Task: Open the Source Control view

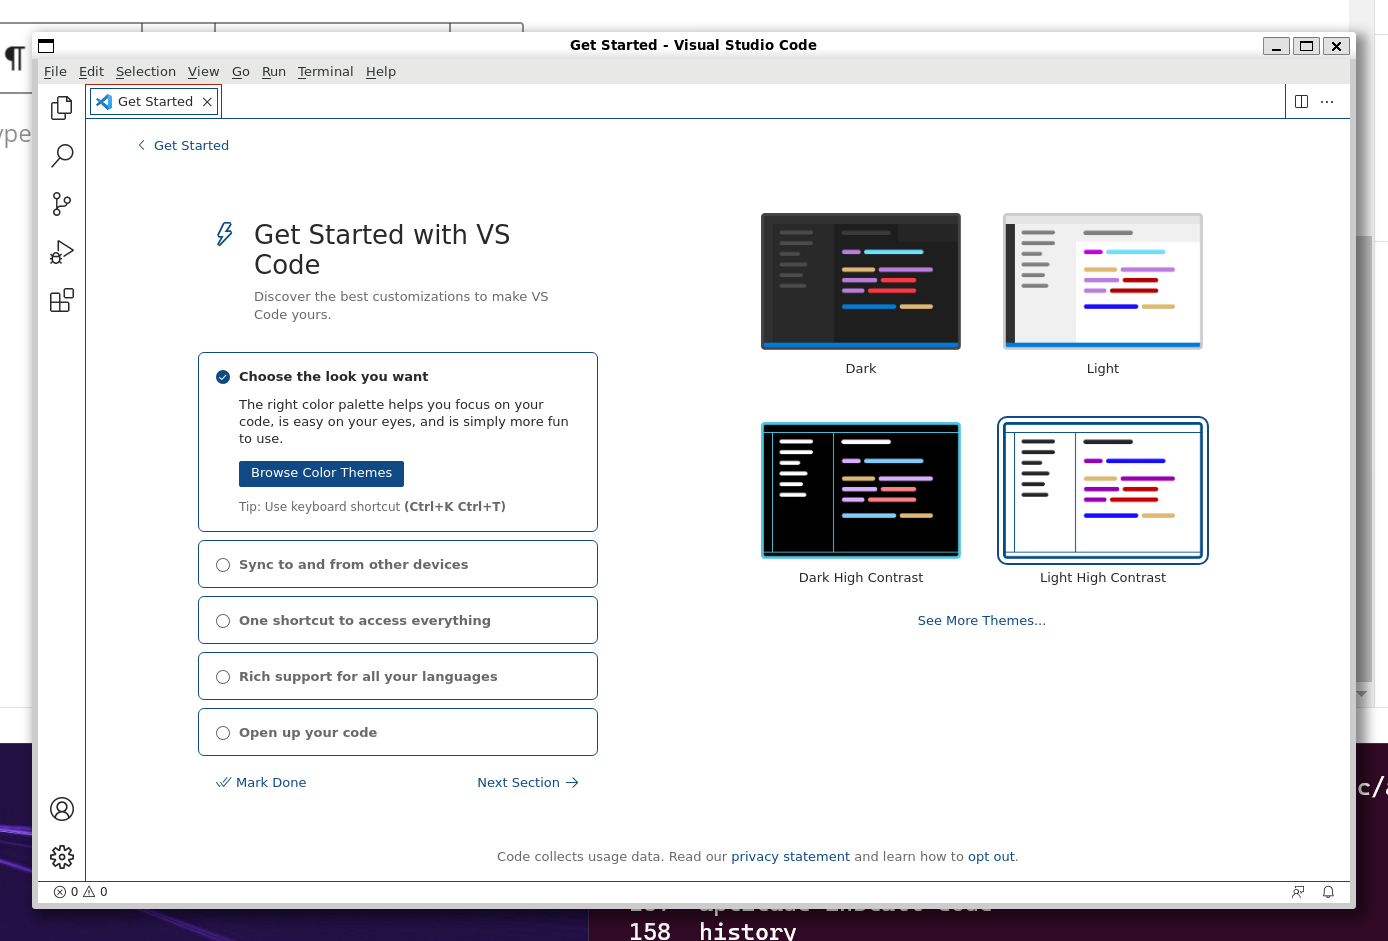Action: click(62, 204)
